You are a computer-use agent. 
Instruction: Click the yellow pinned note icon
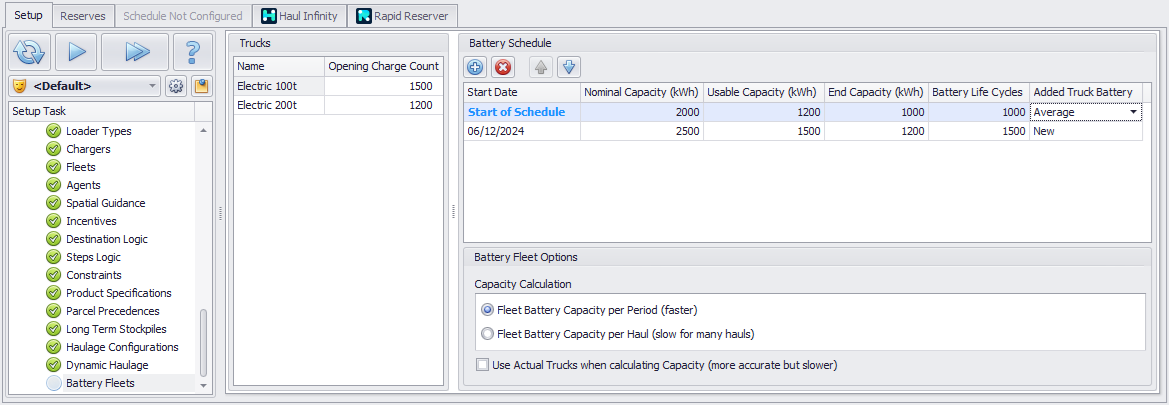point(201,86)
